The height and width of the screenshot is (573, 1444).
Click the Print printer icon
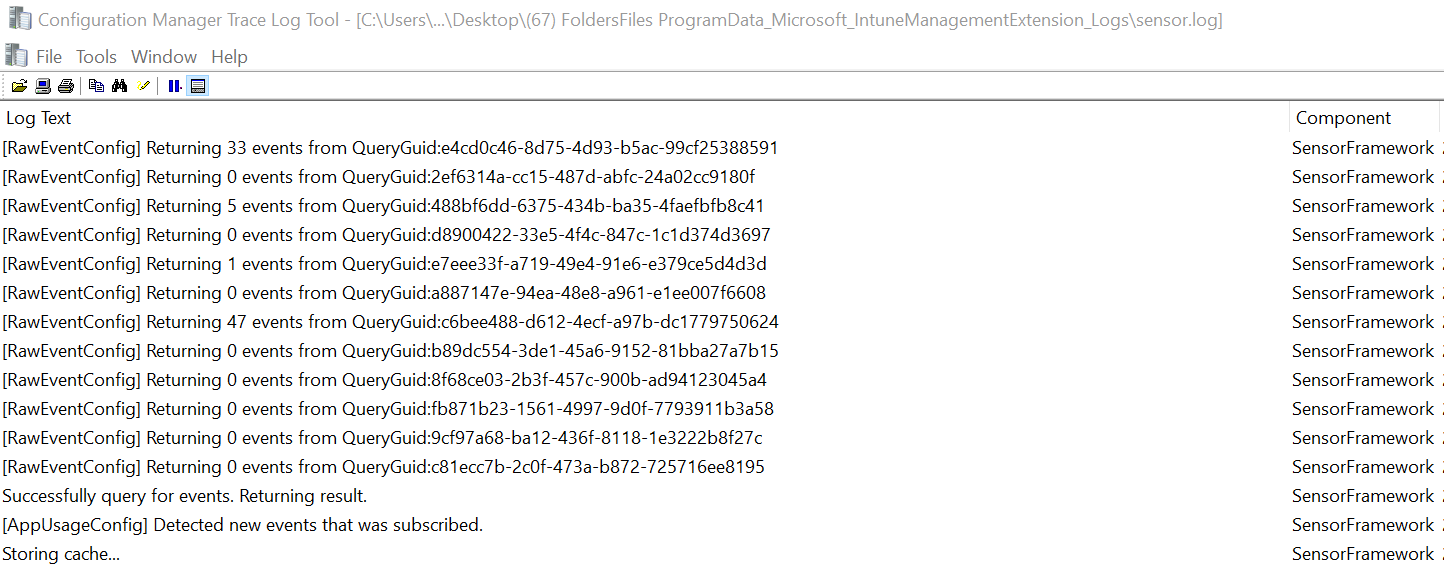click(x=66, y=86)
